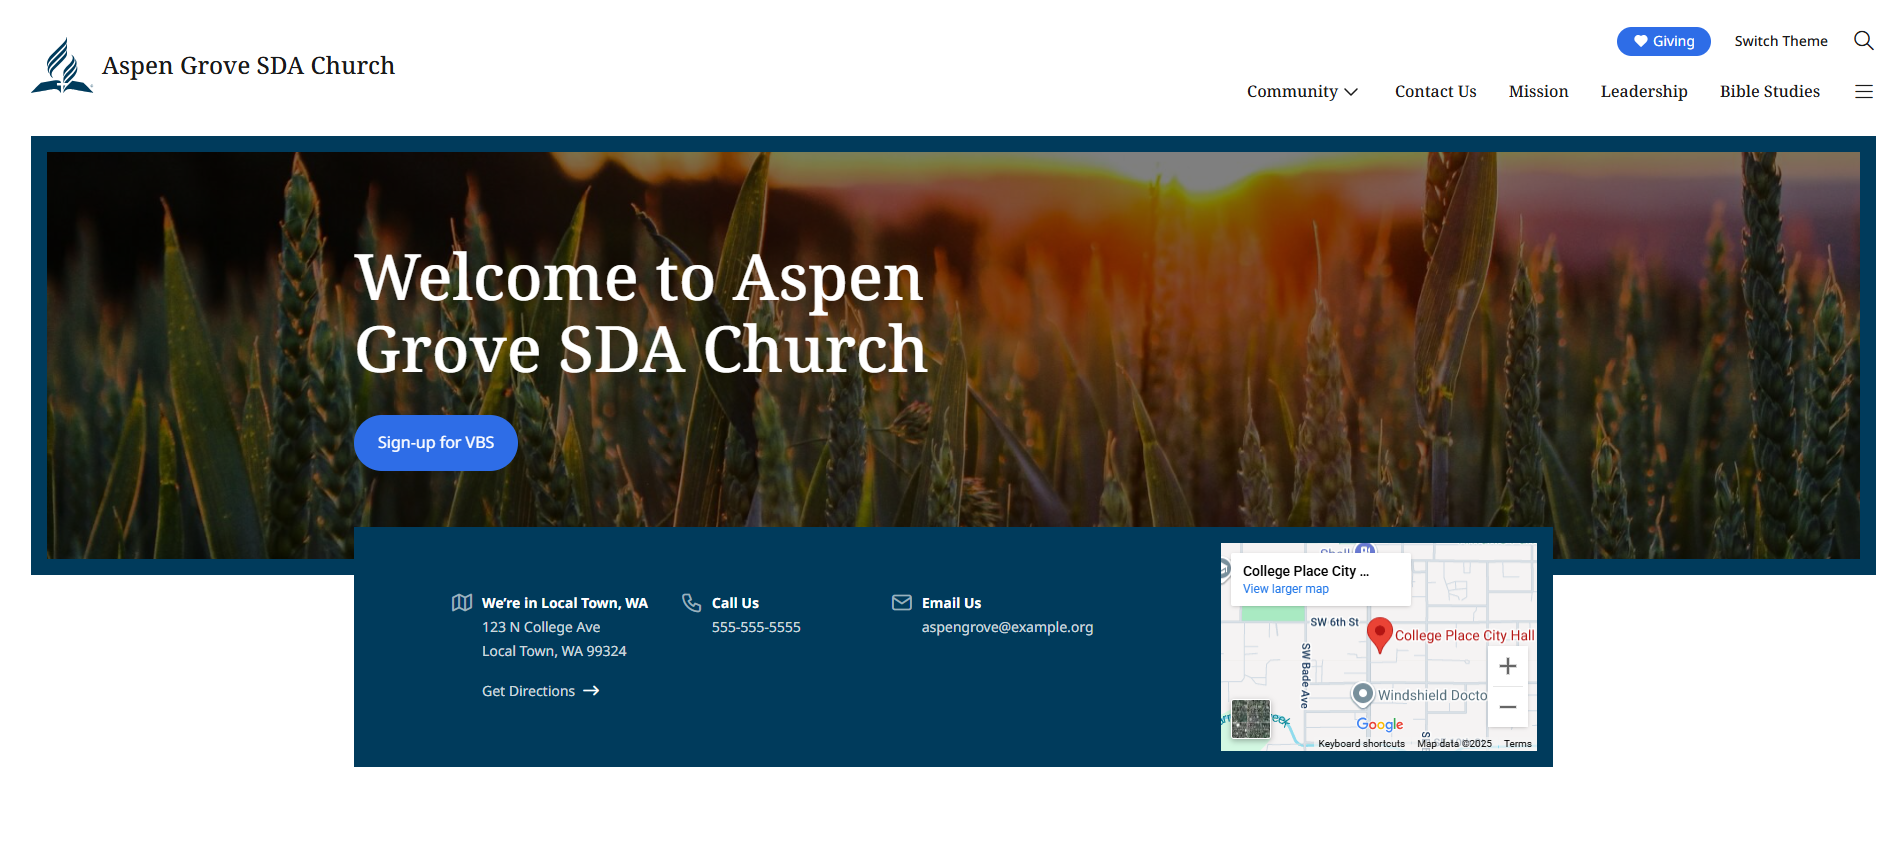The width and height of the screenshot is (1901, 848).
Task: Click the Sign-up for VBS button
Action: 436,443
